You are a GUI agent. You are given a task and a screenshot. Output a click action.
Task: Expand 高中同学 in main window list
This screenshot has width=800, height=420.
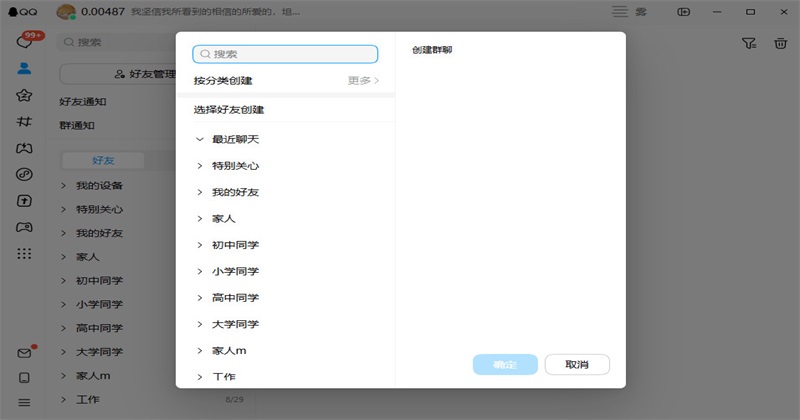(64, 328)
